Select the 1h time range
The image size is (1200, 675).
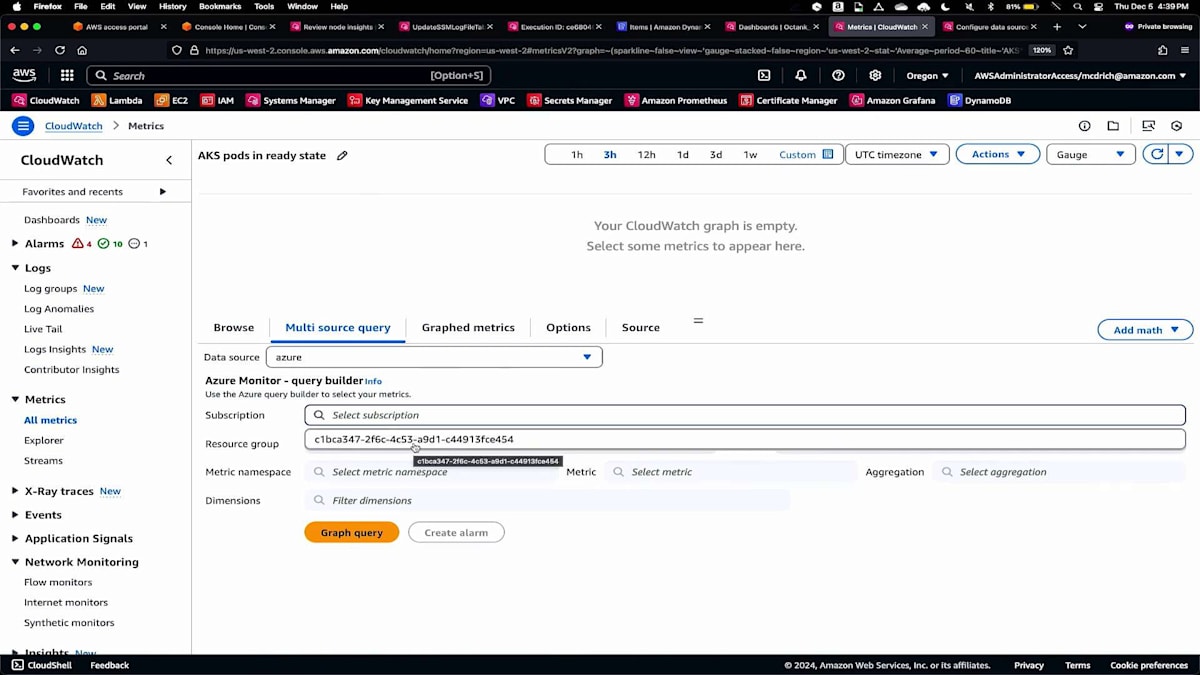tap(577, 154)
